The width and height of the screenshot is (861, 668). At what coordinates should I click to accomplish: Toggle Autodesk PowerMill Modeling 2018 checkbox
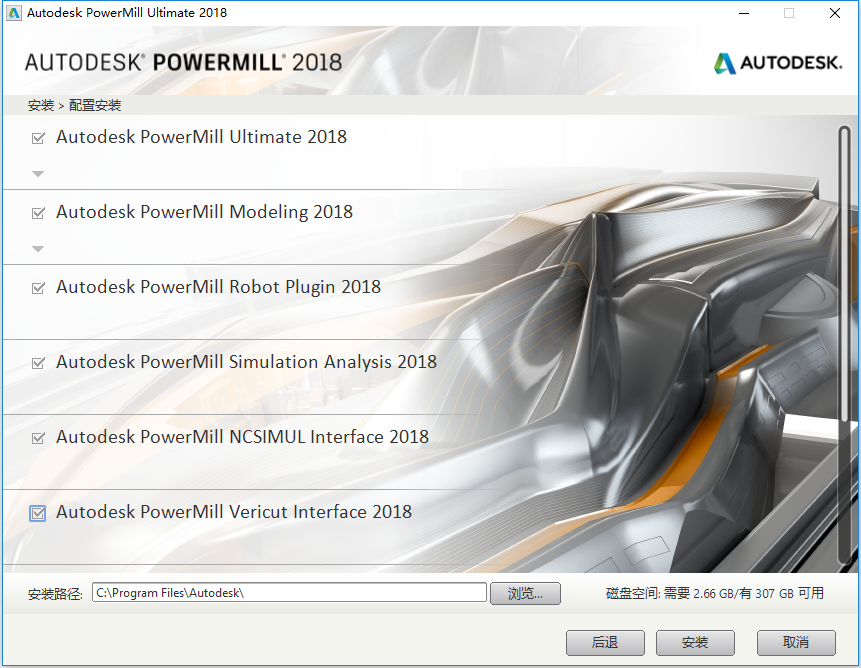click(x=38, y=213)
